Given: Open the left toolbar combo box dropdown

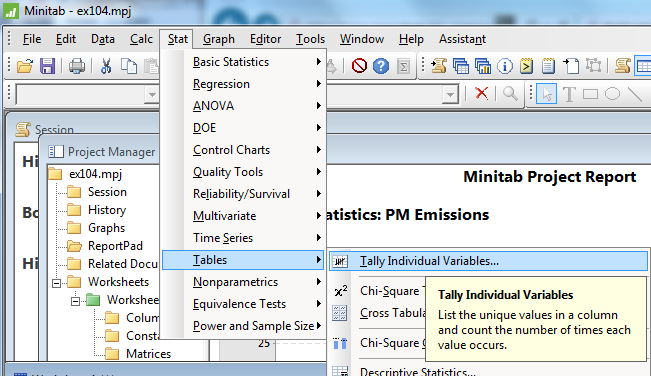Looking at the screenshot, I should click(152, 95).
